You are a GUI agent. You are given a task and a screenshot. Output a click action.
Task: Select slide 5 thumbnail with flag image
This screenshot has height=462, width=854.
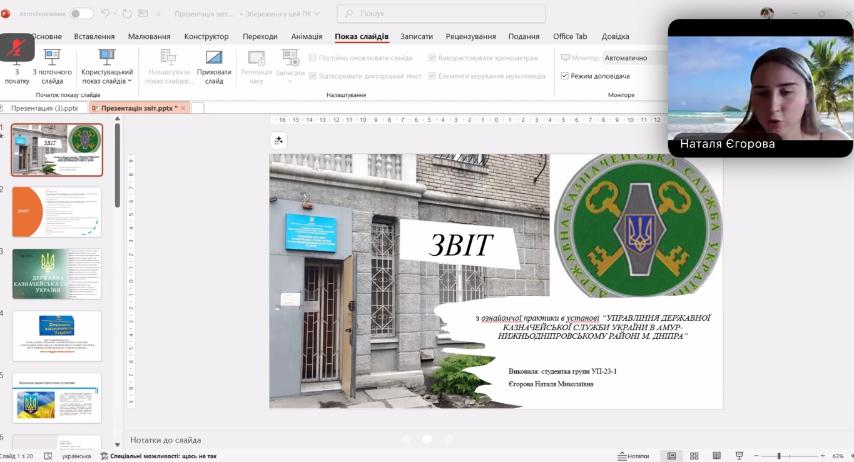coord(57,398)
